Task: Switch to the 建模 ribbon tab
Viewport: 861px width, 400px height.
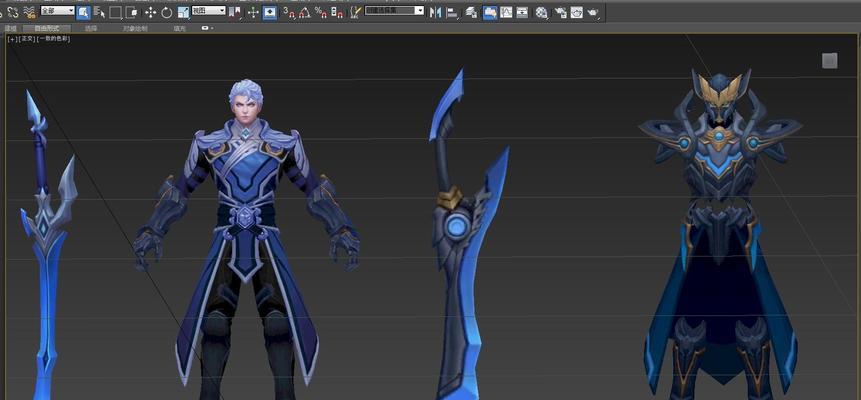Action: coord(10,28)
